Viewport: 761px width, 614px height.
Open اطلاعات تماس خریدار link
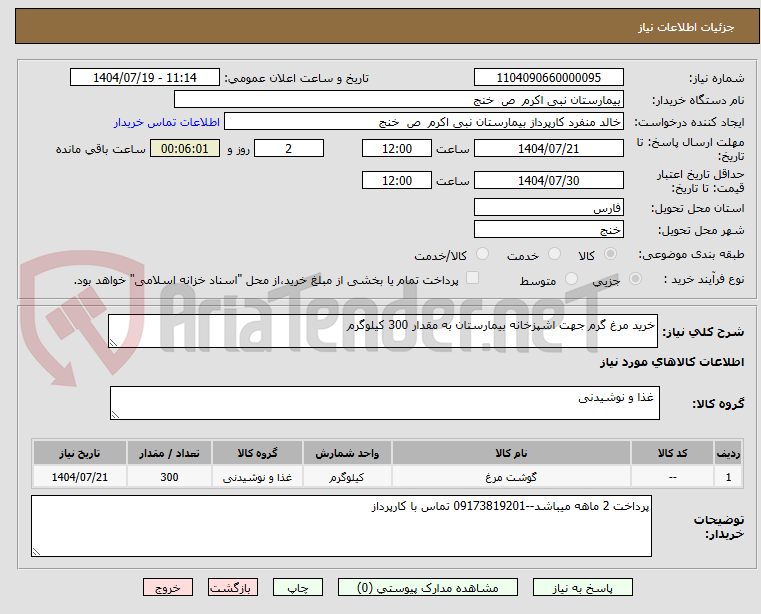coord(167,122)
